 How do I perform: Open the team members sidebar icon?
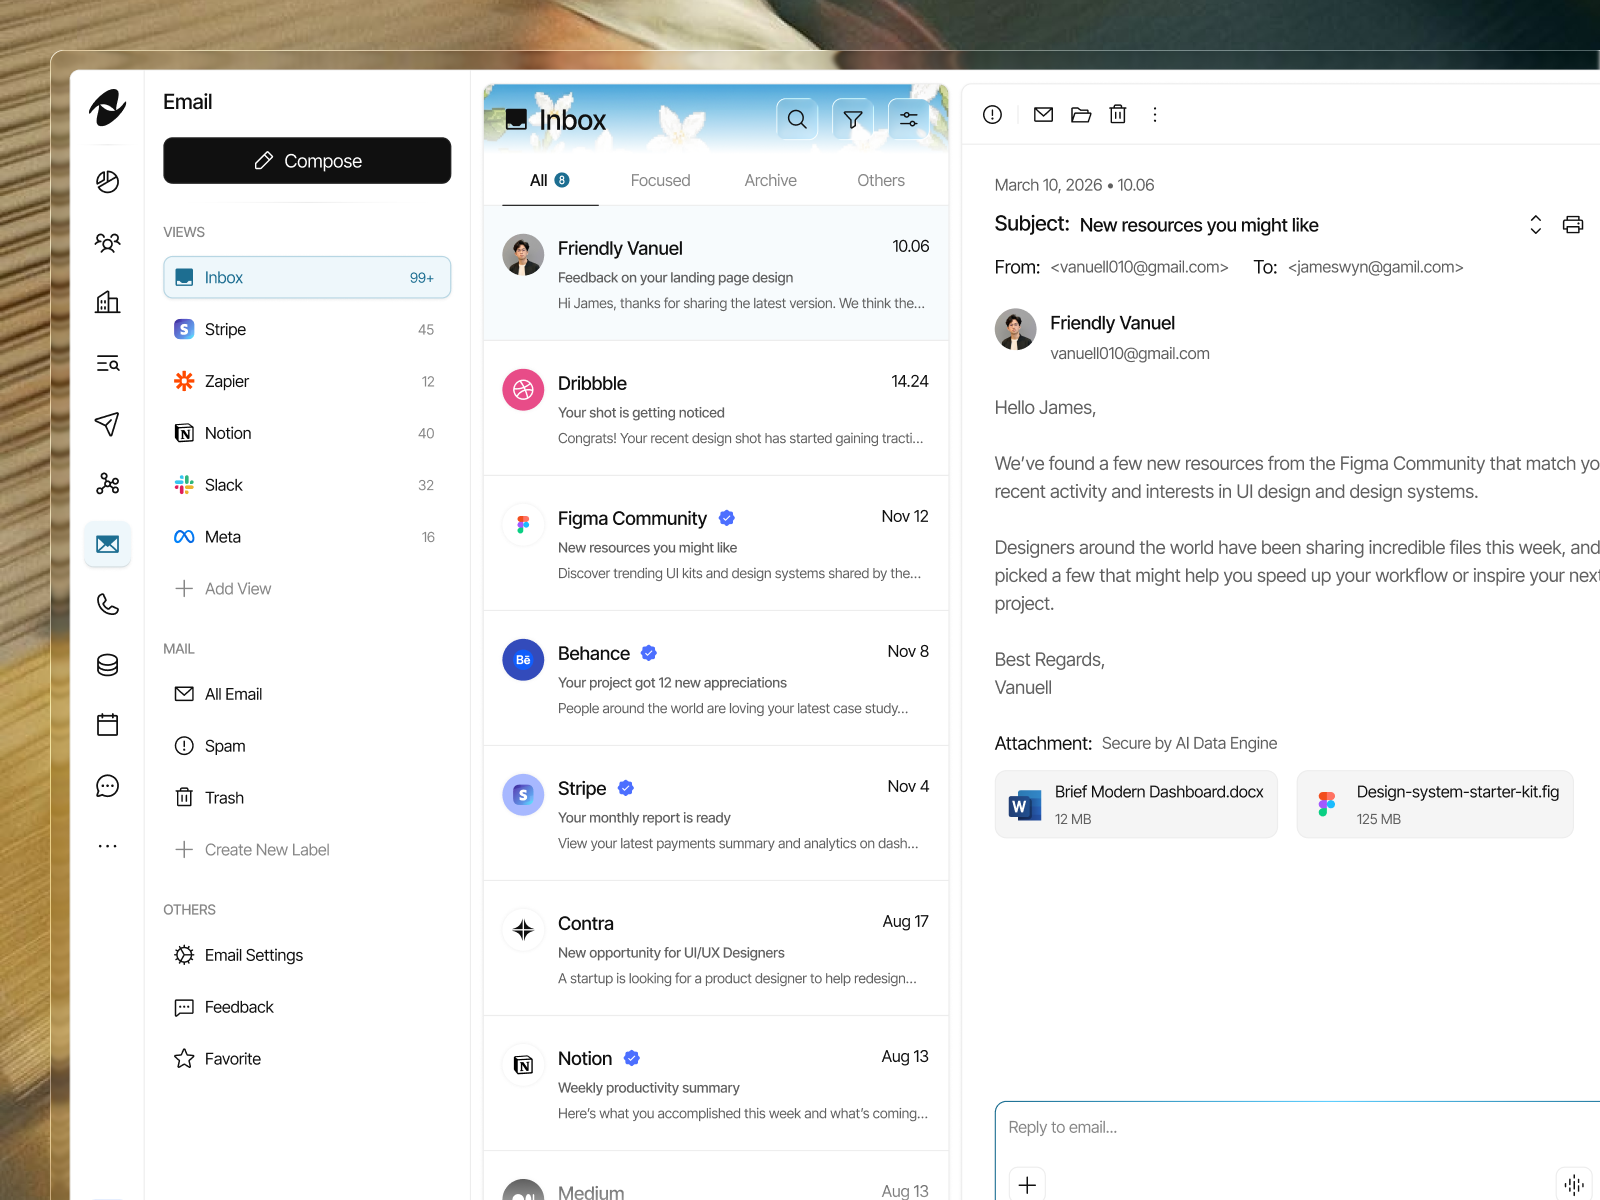tap(107, 242)
